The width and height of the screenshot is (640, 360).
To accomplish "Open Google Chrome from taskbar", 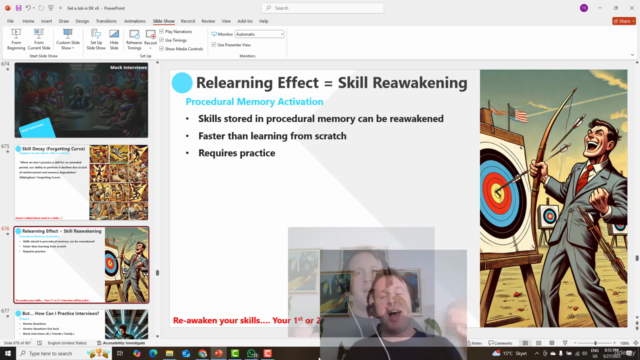I will tap(202, 353).
